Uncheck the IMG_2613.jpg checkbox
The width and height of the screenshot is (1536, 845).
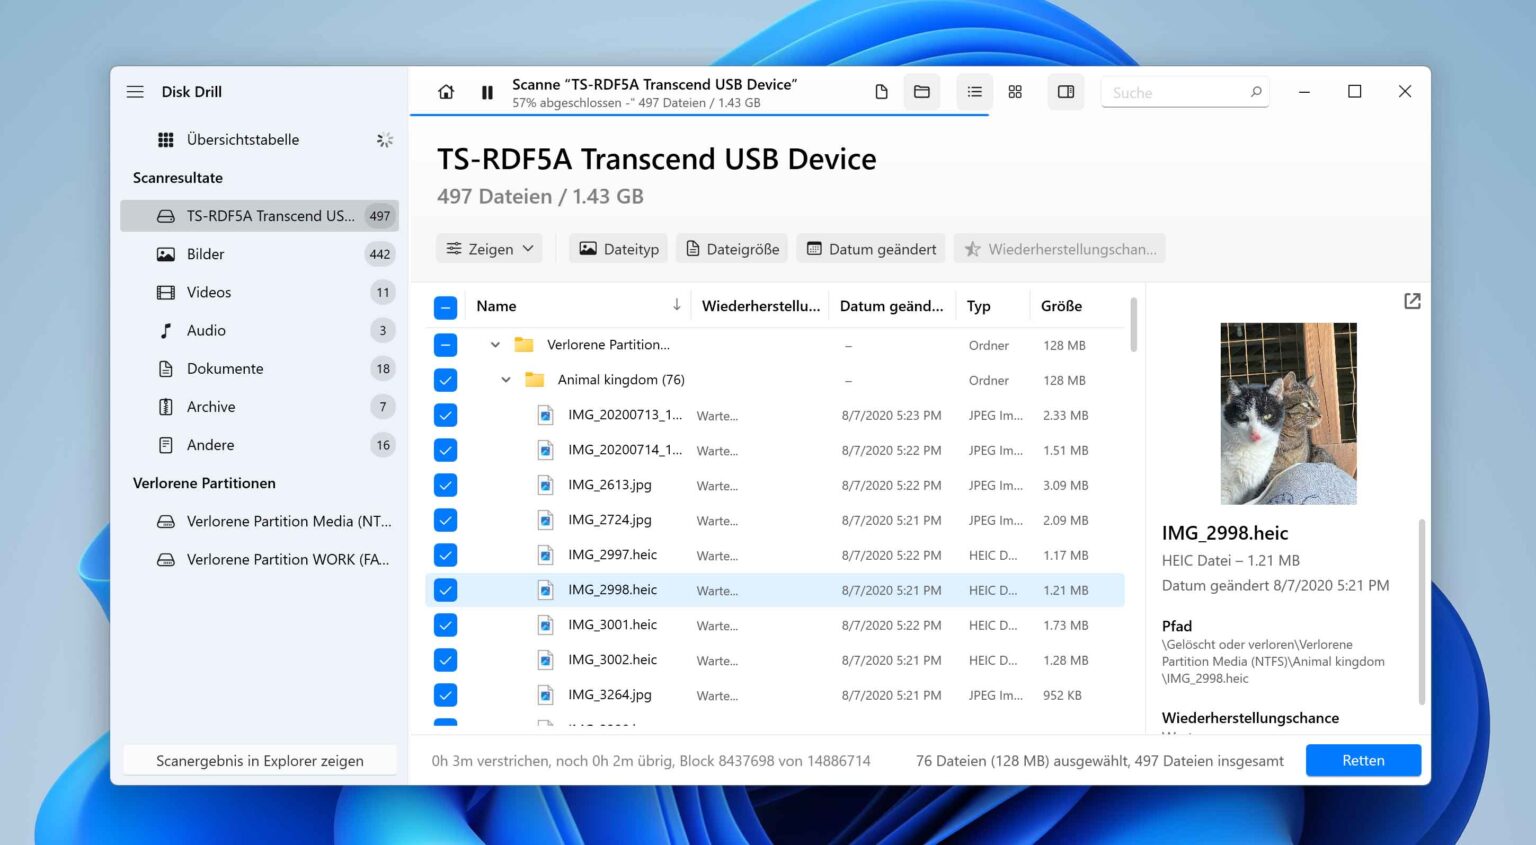click(446, 485)
